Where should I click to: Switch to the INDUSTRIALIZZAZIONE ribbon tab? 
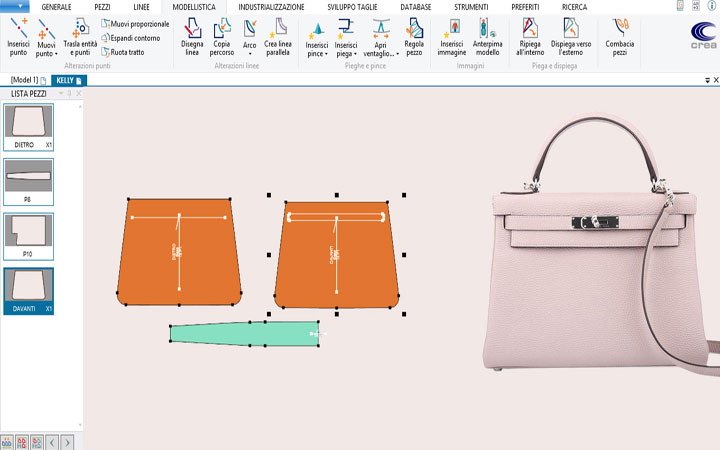[x=271, y=7]
